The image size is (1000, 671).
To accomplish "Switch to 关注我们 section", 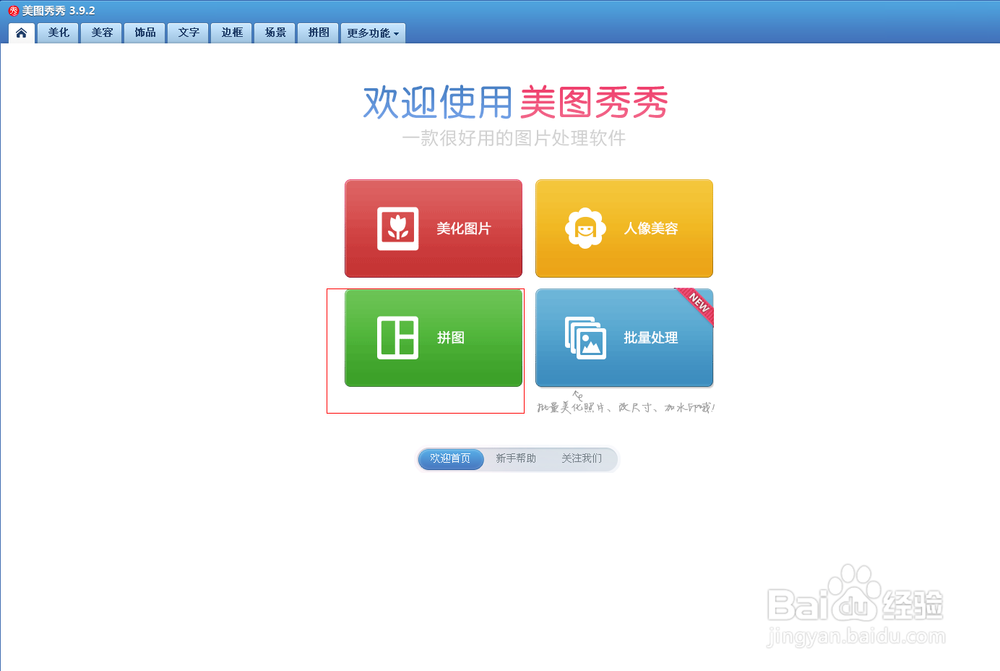I will point(581,459).
